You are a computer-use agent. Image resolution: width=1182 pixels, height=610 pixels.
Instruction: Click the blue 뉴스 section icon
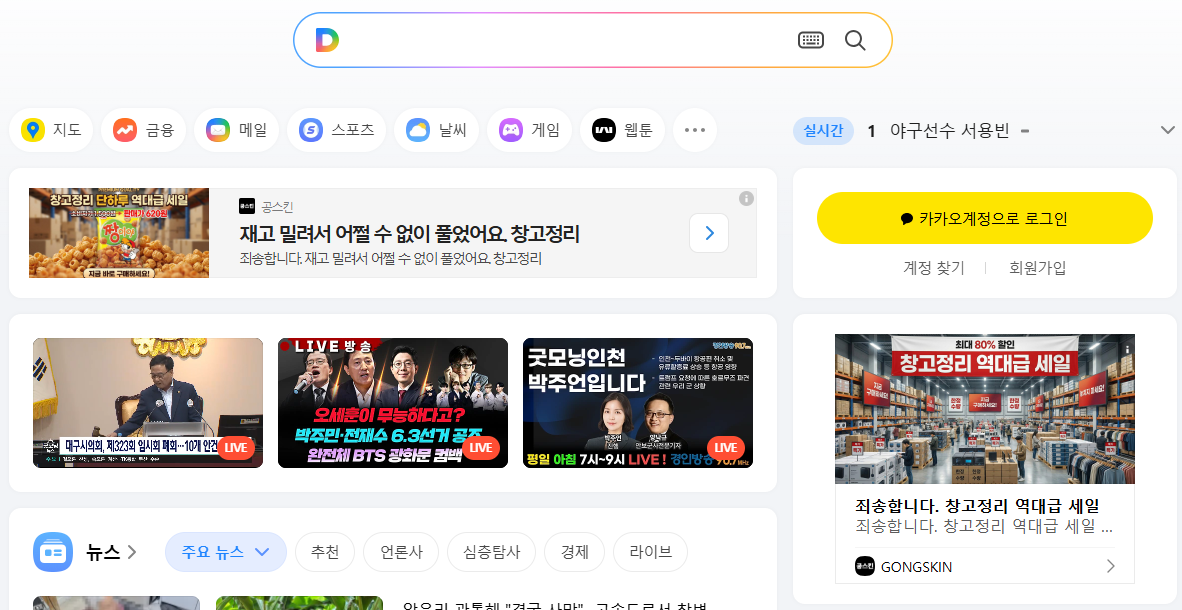(x=54, y=552)
